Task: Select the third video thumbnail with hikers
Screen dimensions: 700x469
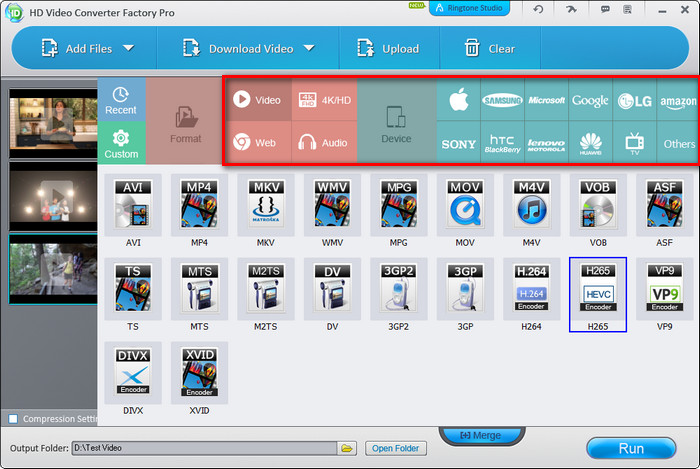Action: (x=54, y=269)
